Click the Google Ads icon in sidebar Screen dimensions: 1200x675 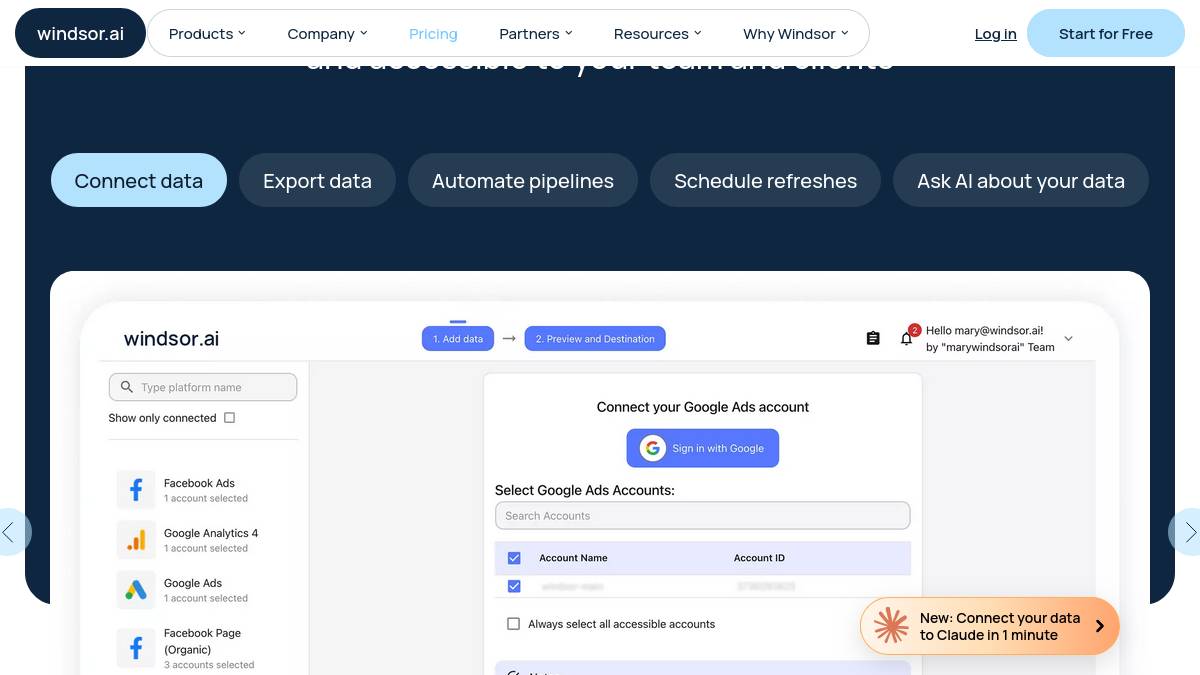(136, 590)
